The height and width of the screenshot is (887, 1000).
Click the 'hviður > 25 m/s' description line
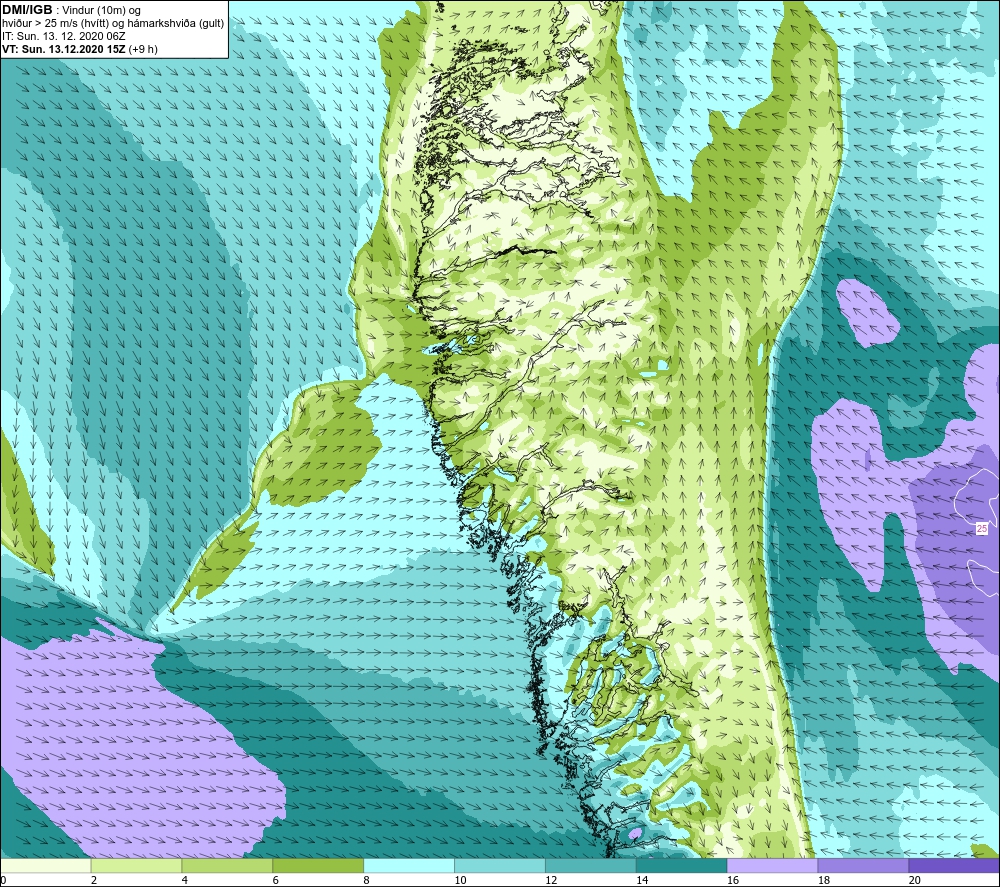113,24
